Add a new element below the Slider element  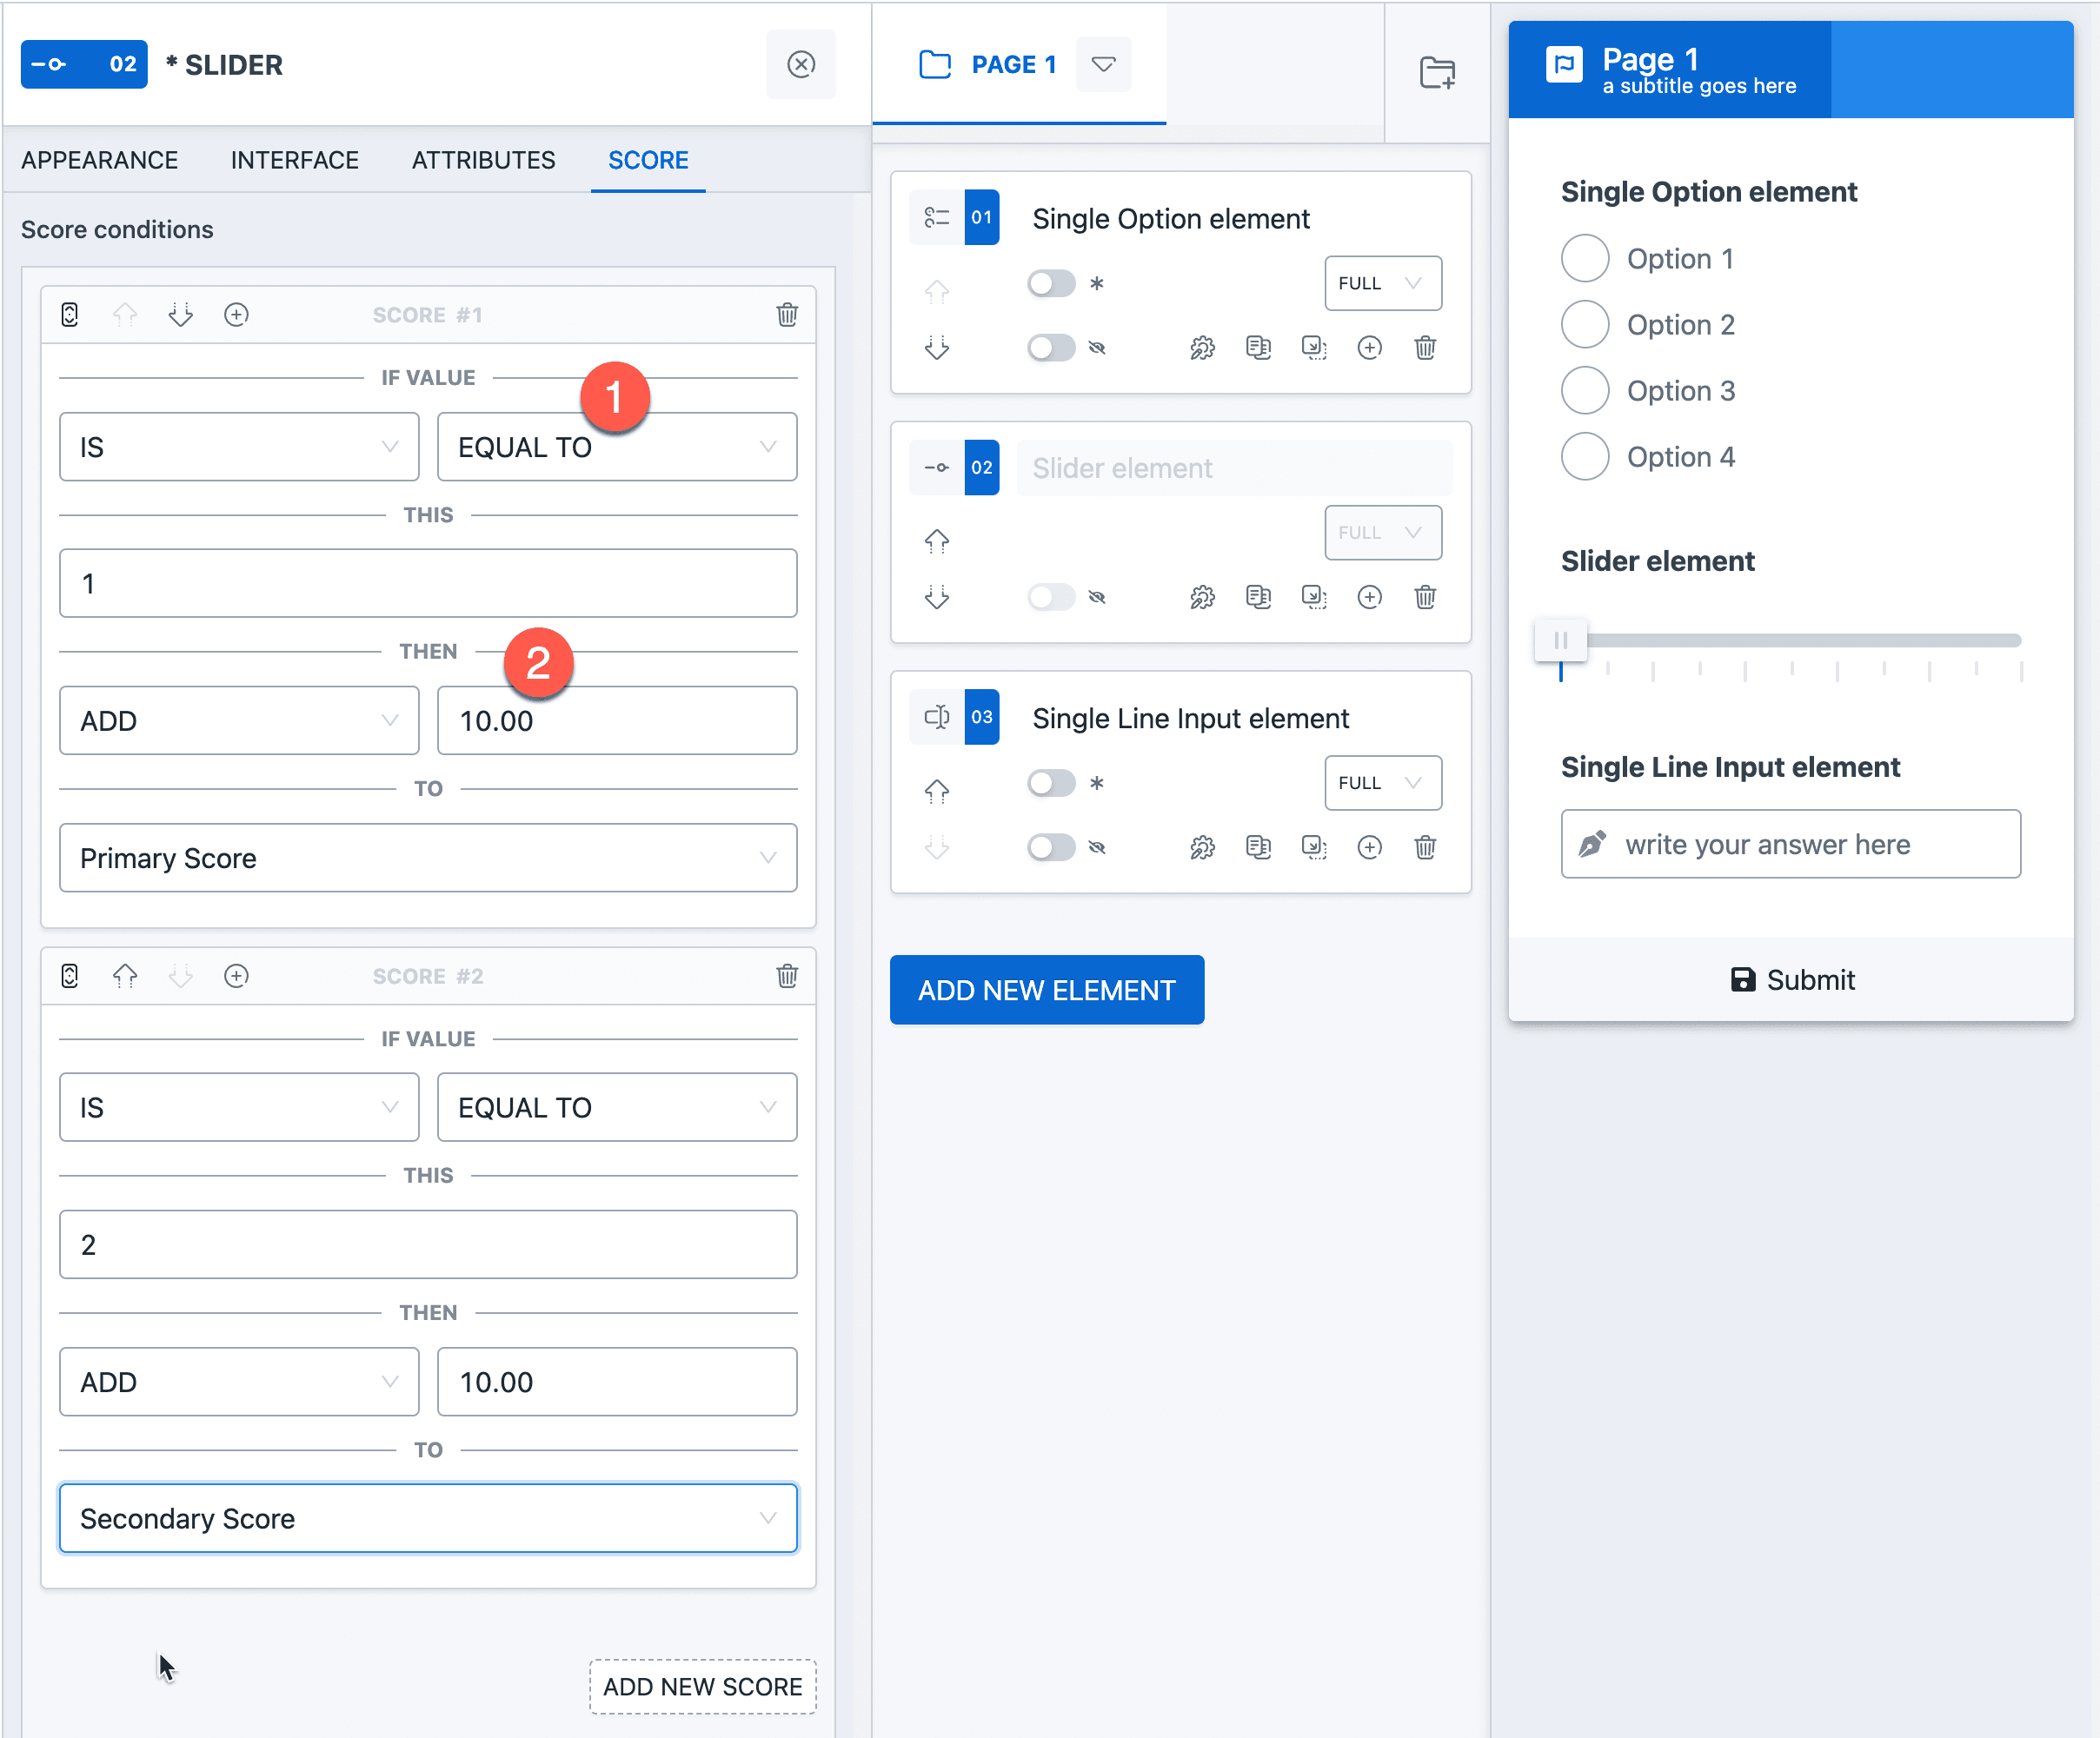tap(1370, 597)
